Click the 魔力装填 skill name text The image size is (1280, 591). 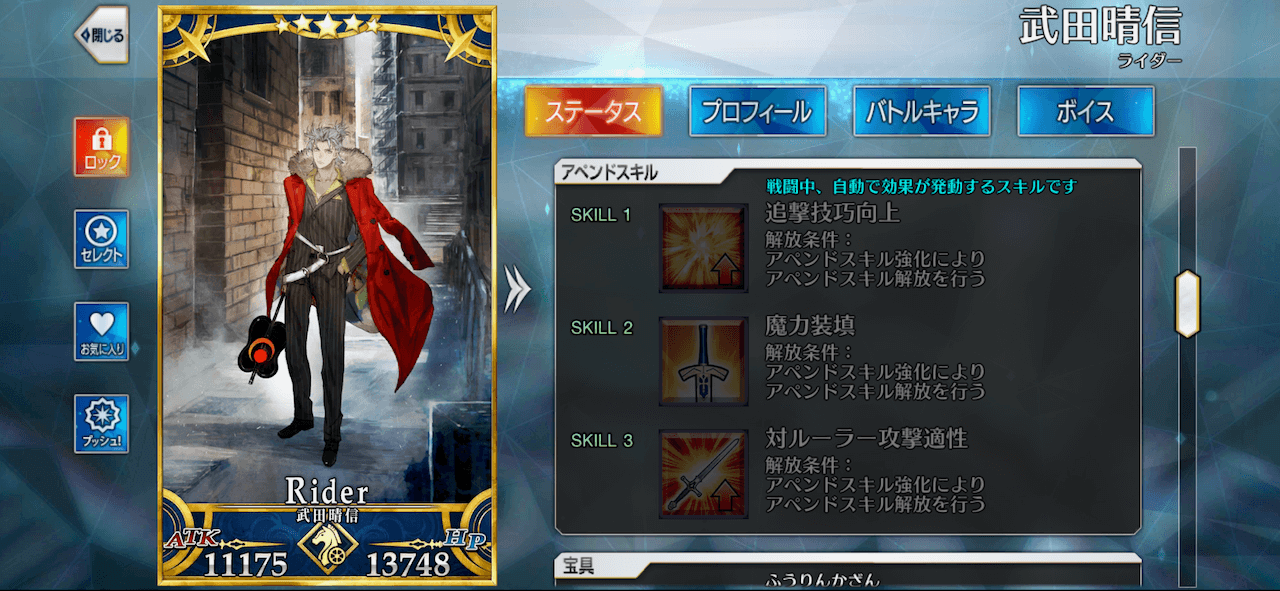(811, 326)
